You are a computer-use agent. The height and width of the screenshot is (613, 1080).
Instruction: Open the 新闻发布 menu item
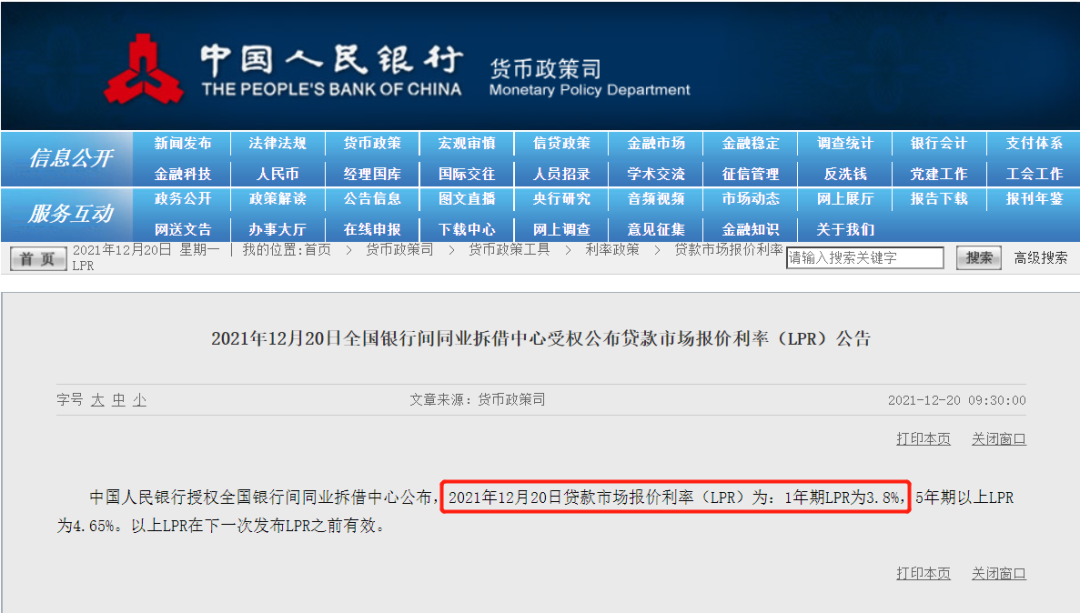click(183, 143)
